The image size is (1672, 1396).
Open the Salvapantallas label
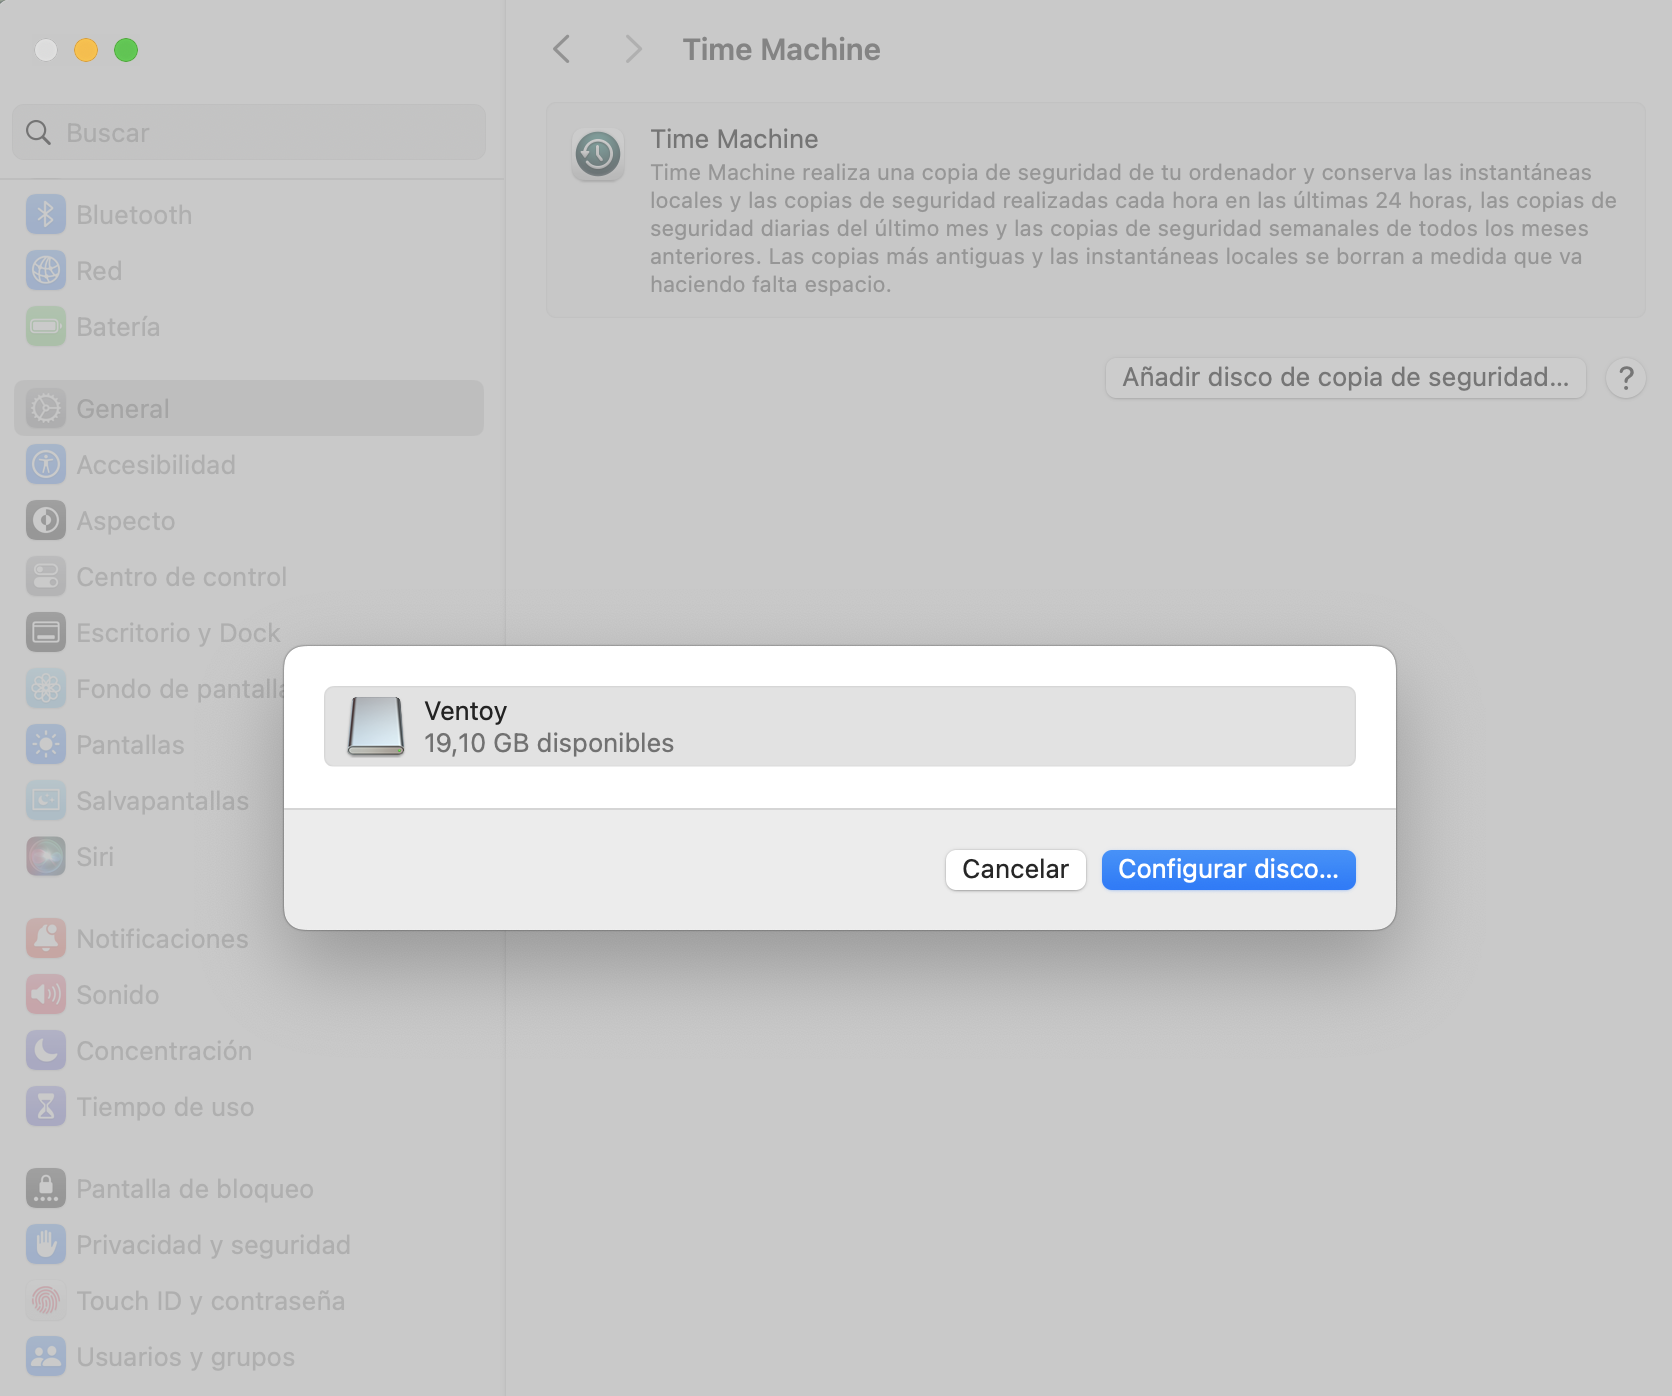(162, 801)
